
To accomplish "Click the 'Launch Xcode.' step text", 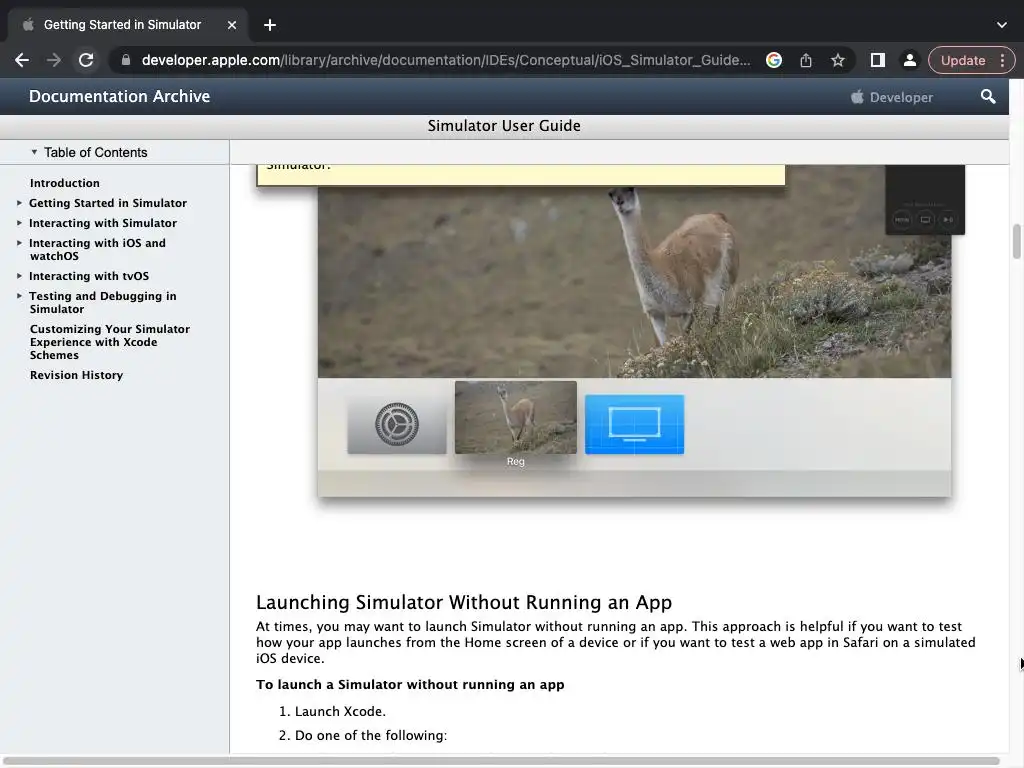I will (340, 711).
